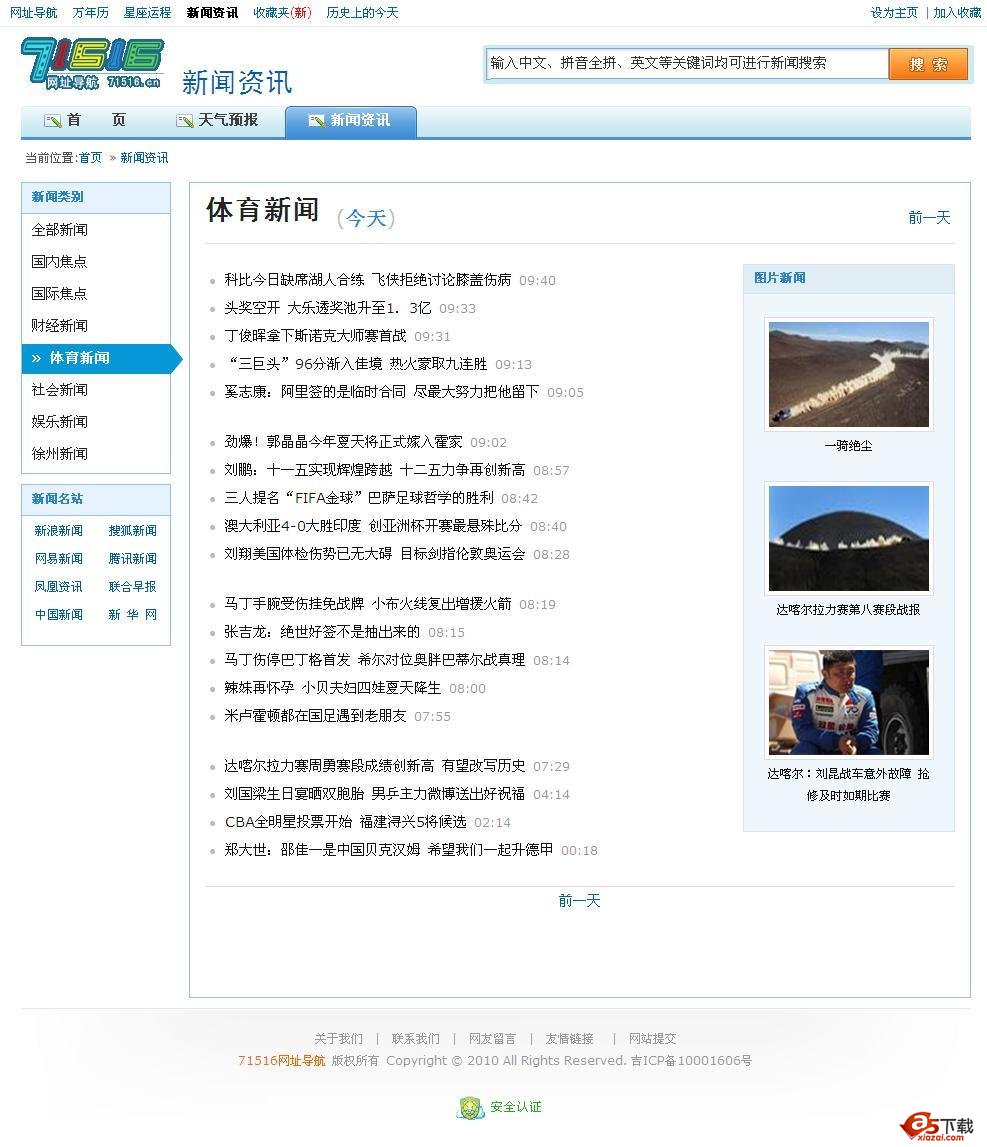Image resolution: width=987 pixels, height=1147 pixels.
Task: Select the 新闻资讯 navigation tab
Action: [x=351, y=121]
